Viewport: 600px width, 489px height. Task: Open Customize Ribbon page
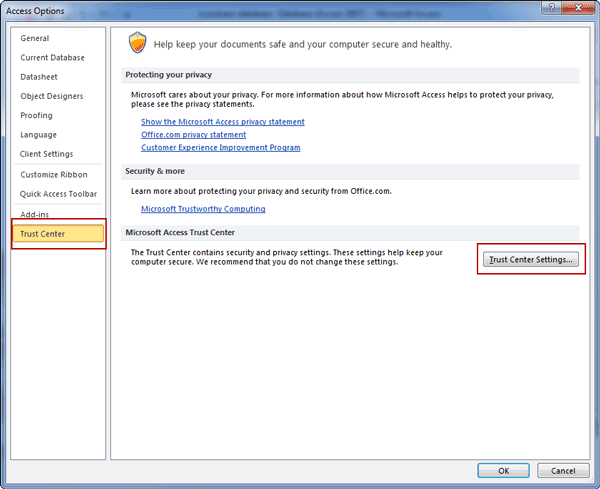(x=54, y=174)
